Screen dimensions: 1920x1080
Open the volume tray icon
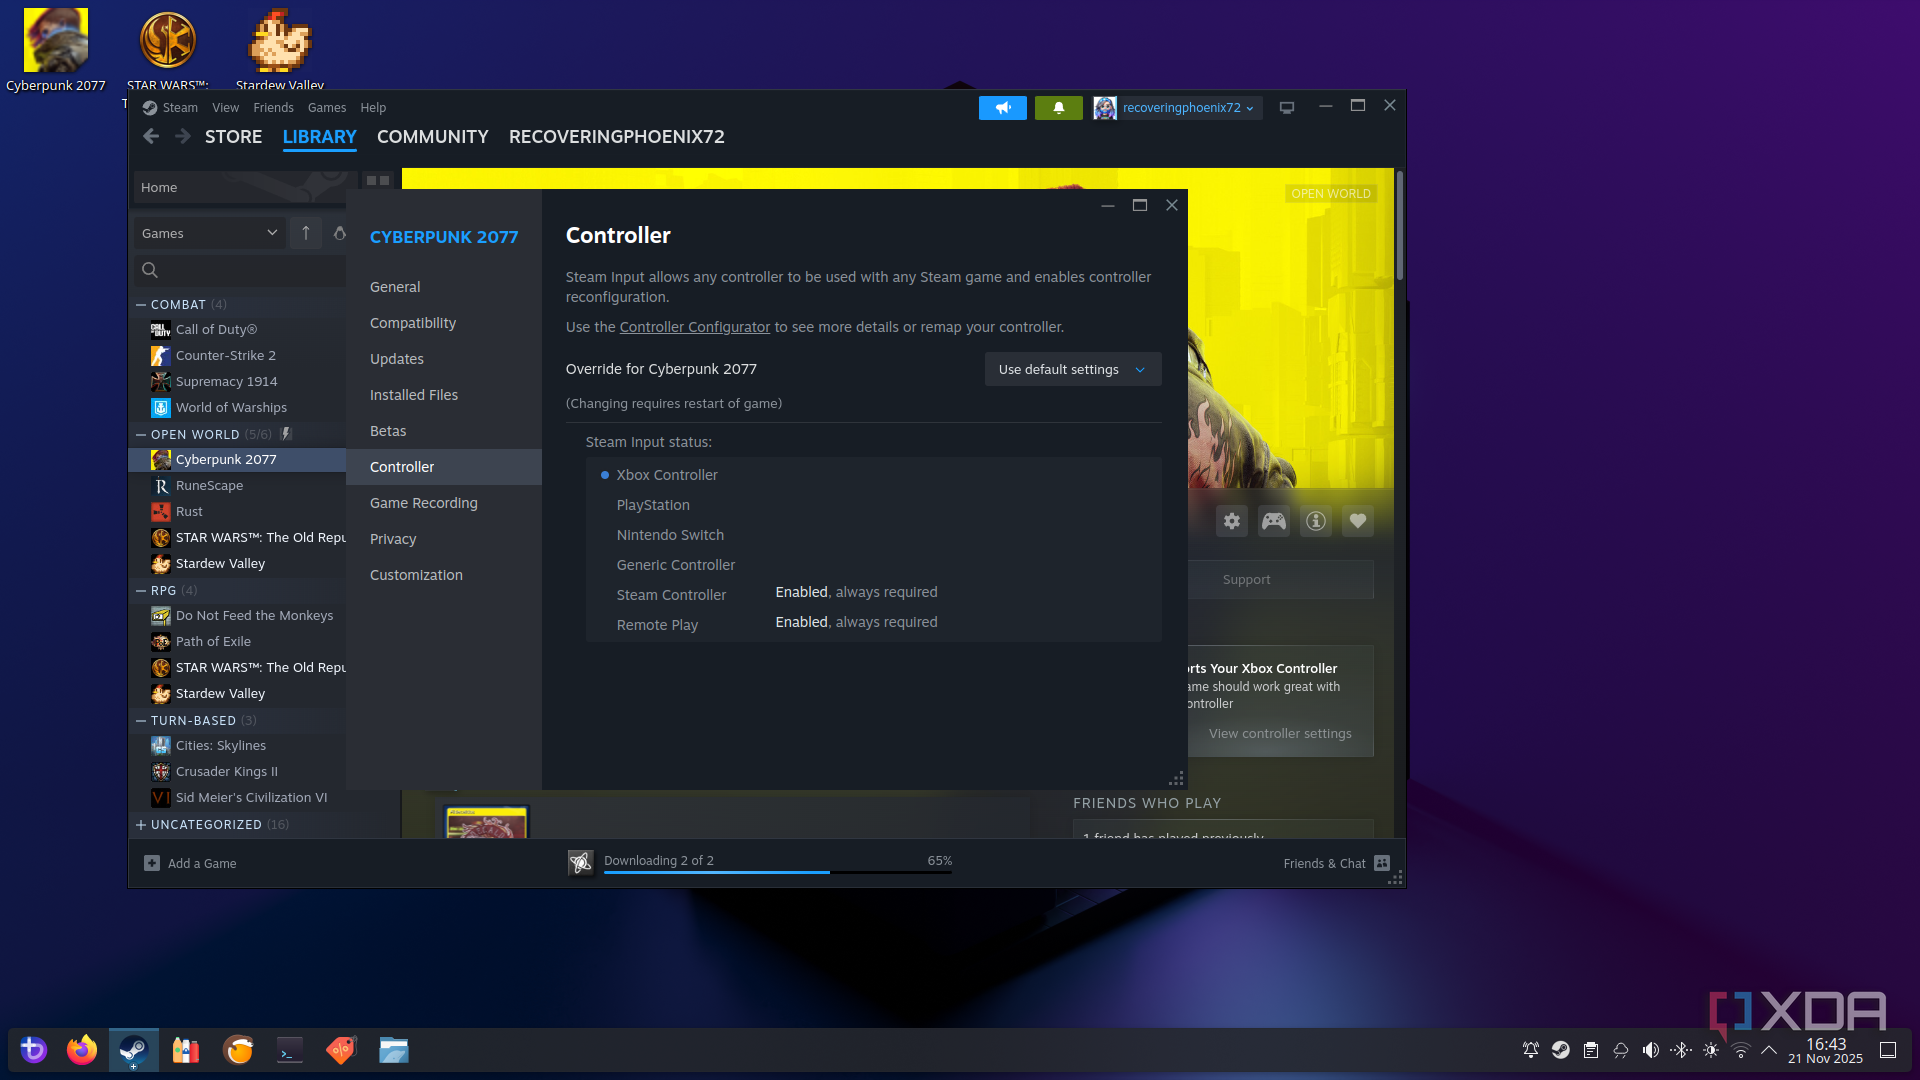[x=1651, y=1050]
